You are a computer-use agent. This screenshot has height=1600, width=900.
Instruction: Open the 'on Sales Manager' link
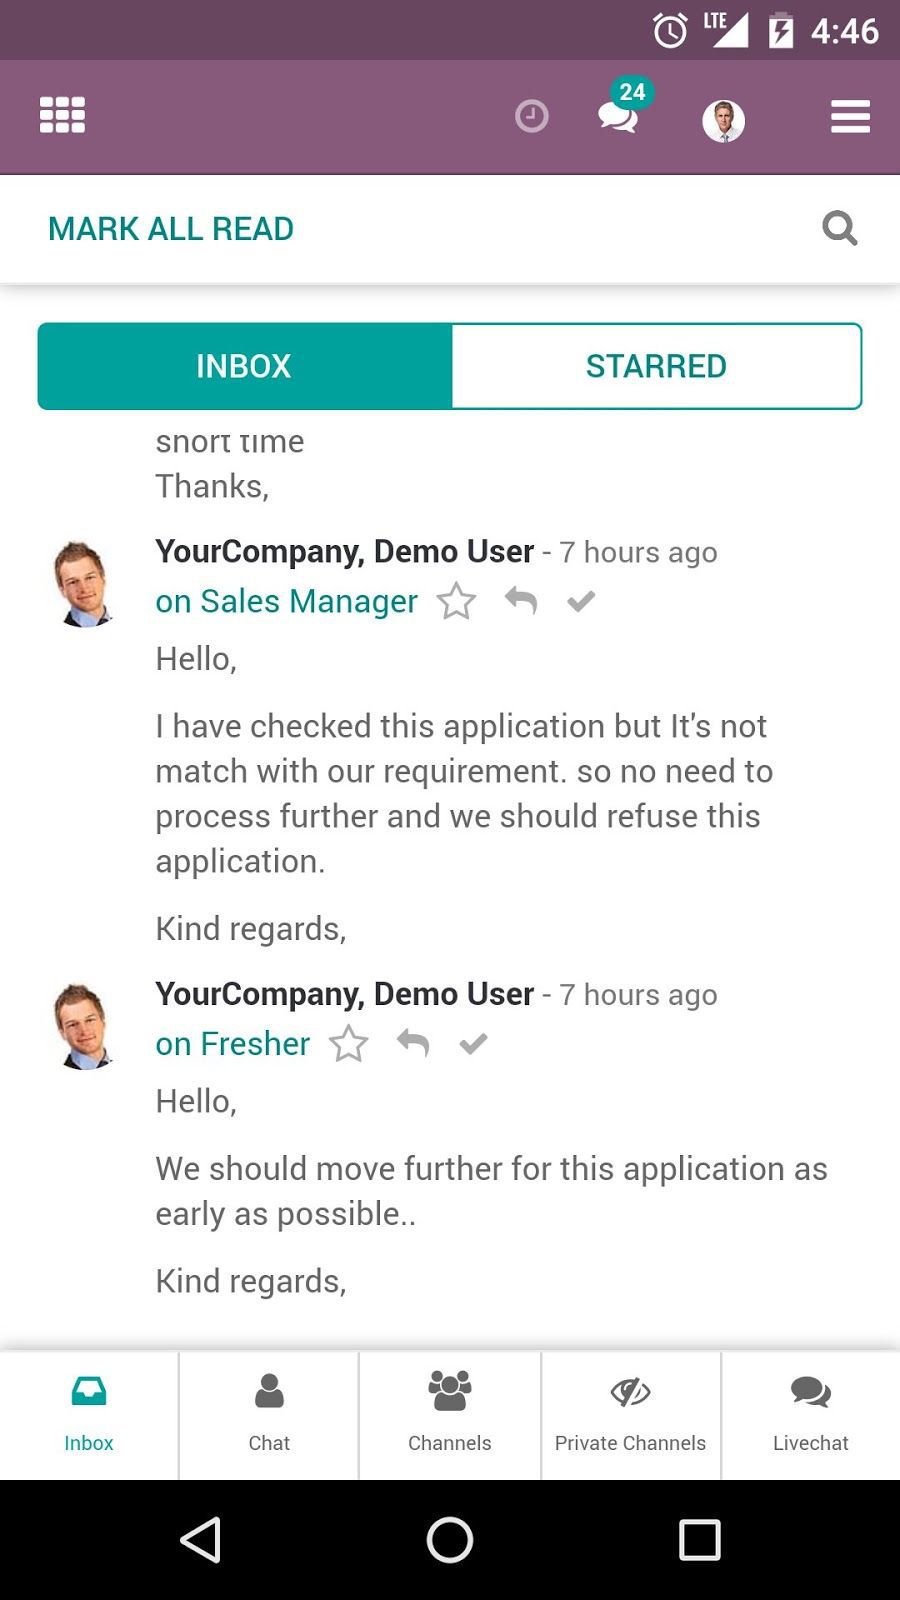[x=286, y=601]
